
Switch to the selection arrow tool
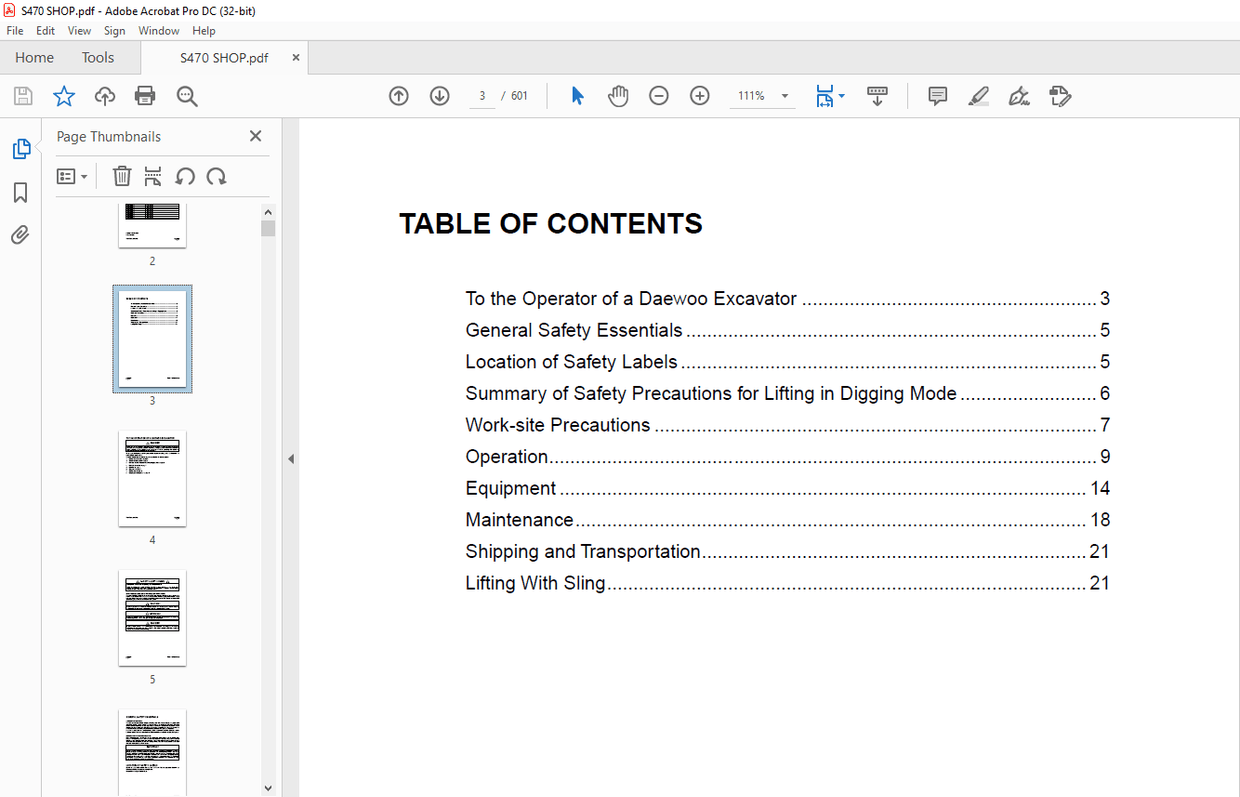577,95
